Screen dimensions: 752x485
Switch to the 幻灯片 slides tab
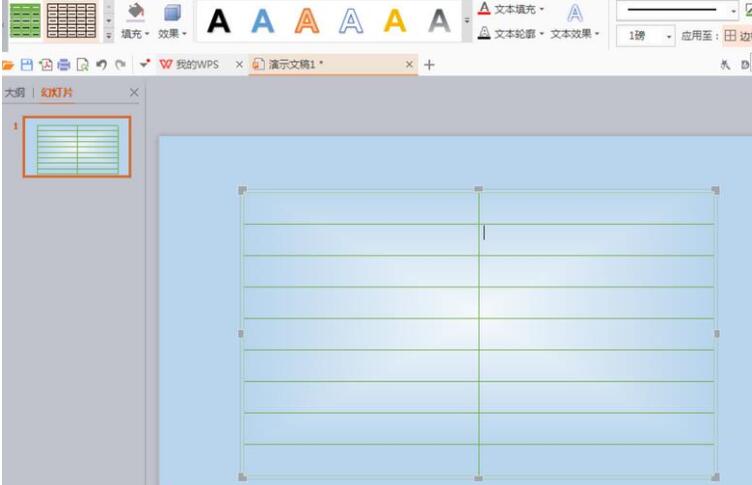click(57, 93)
